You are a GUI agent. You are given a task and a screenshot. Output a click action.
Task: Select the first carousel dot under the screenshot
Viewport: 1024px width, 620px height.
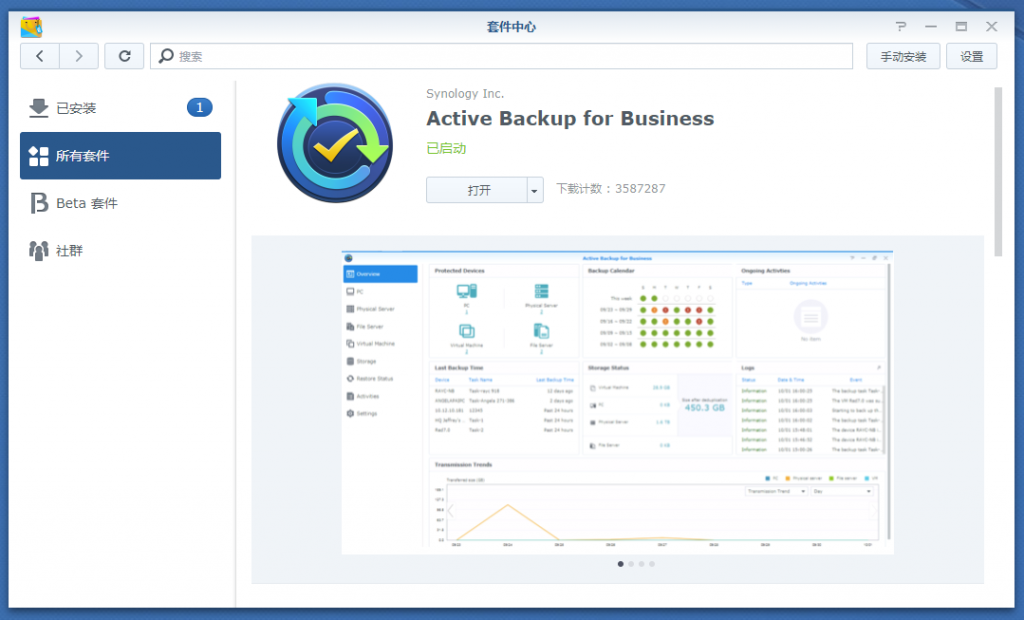620,564
